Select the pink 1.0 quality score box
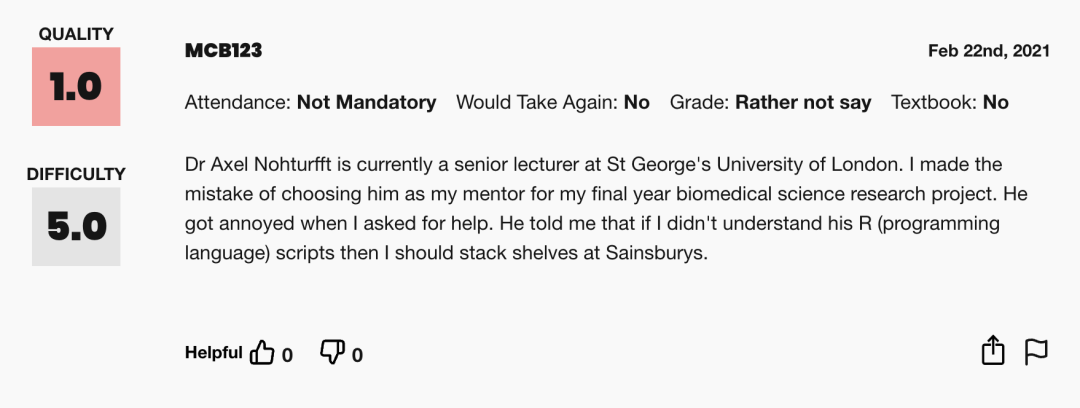 (76, 87)
